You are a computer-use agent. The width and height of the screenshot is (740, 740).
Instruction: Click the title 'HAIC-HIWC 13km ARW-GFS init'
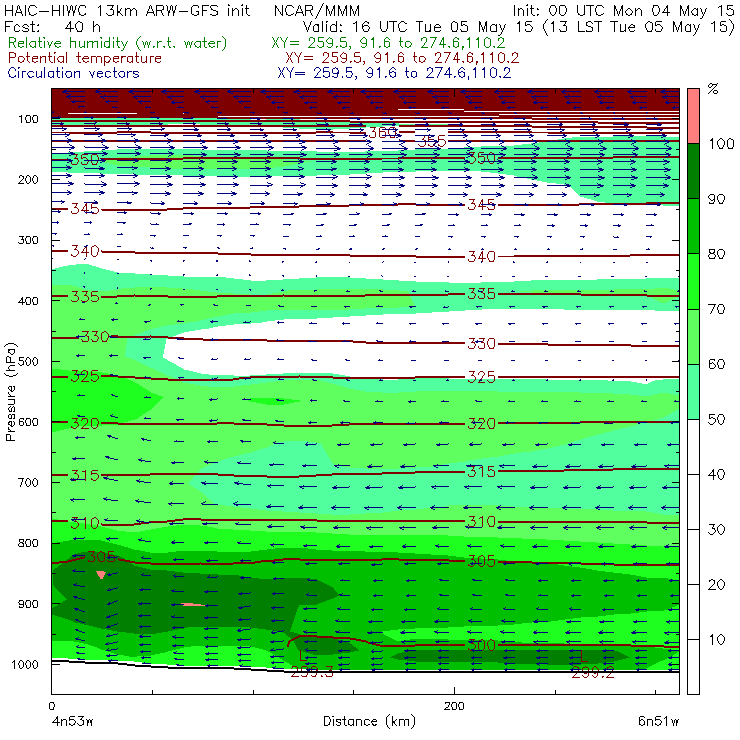click(127, 11)
